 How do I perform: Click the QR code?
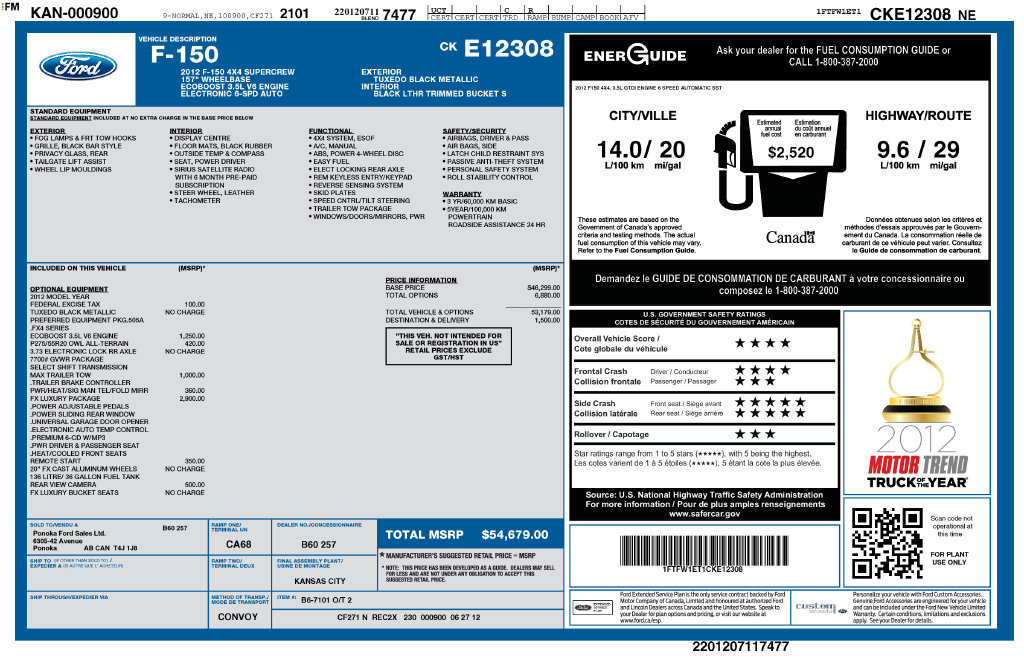tap(887, 543)
